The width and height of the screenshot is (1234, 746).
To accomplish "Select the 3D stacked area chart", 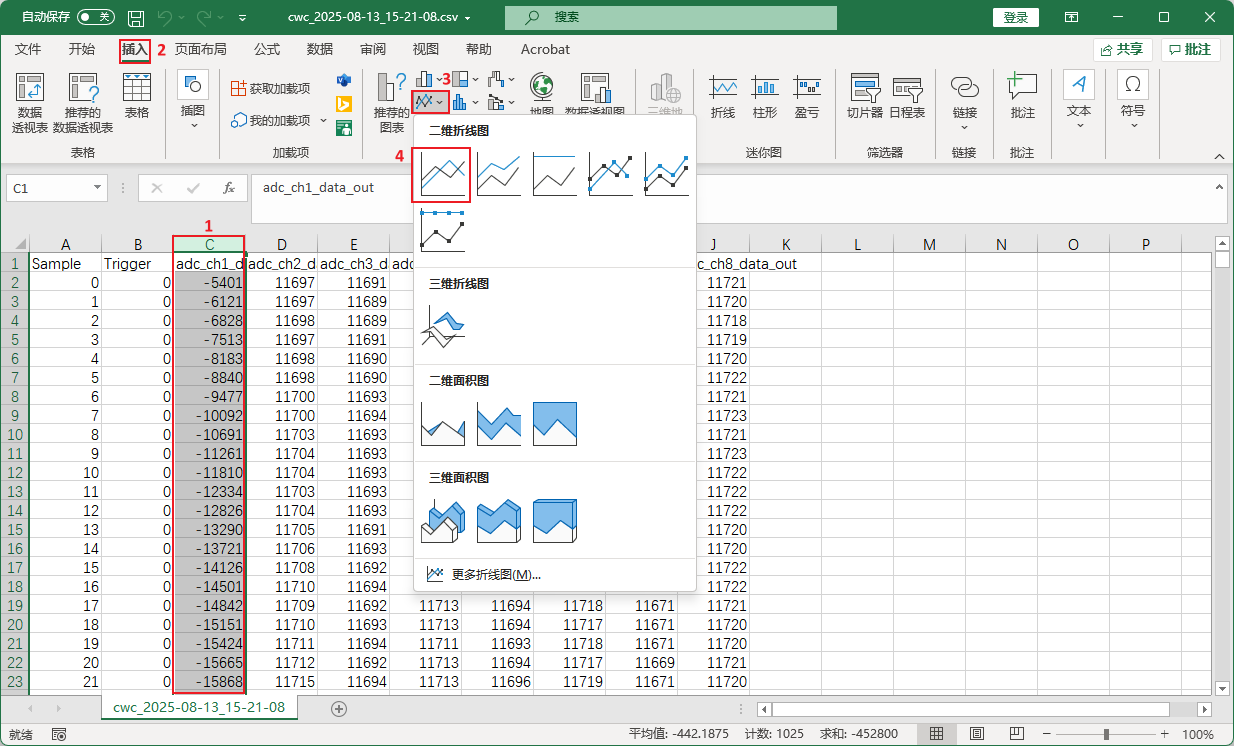I will pyautogui.click(x=498, y=521).
